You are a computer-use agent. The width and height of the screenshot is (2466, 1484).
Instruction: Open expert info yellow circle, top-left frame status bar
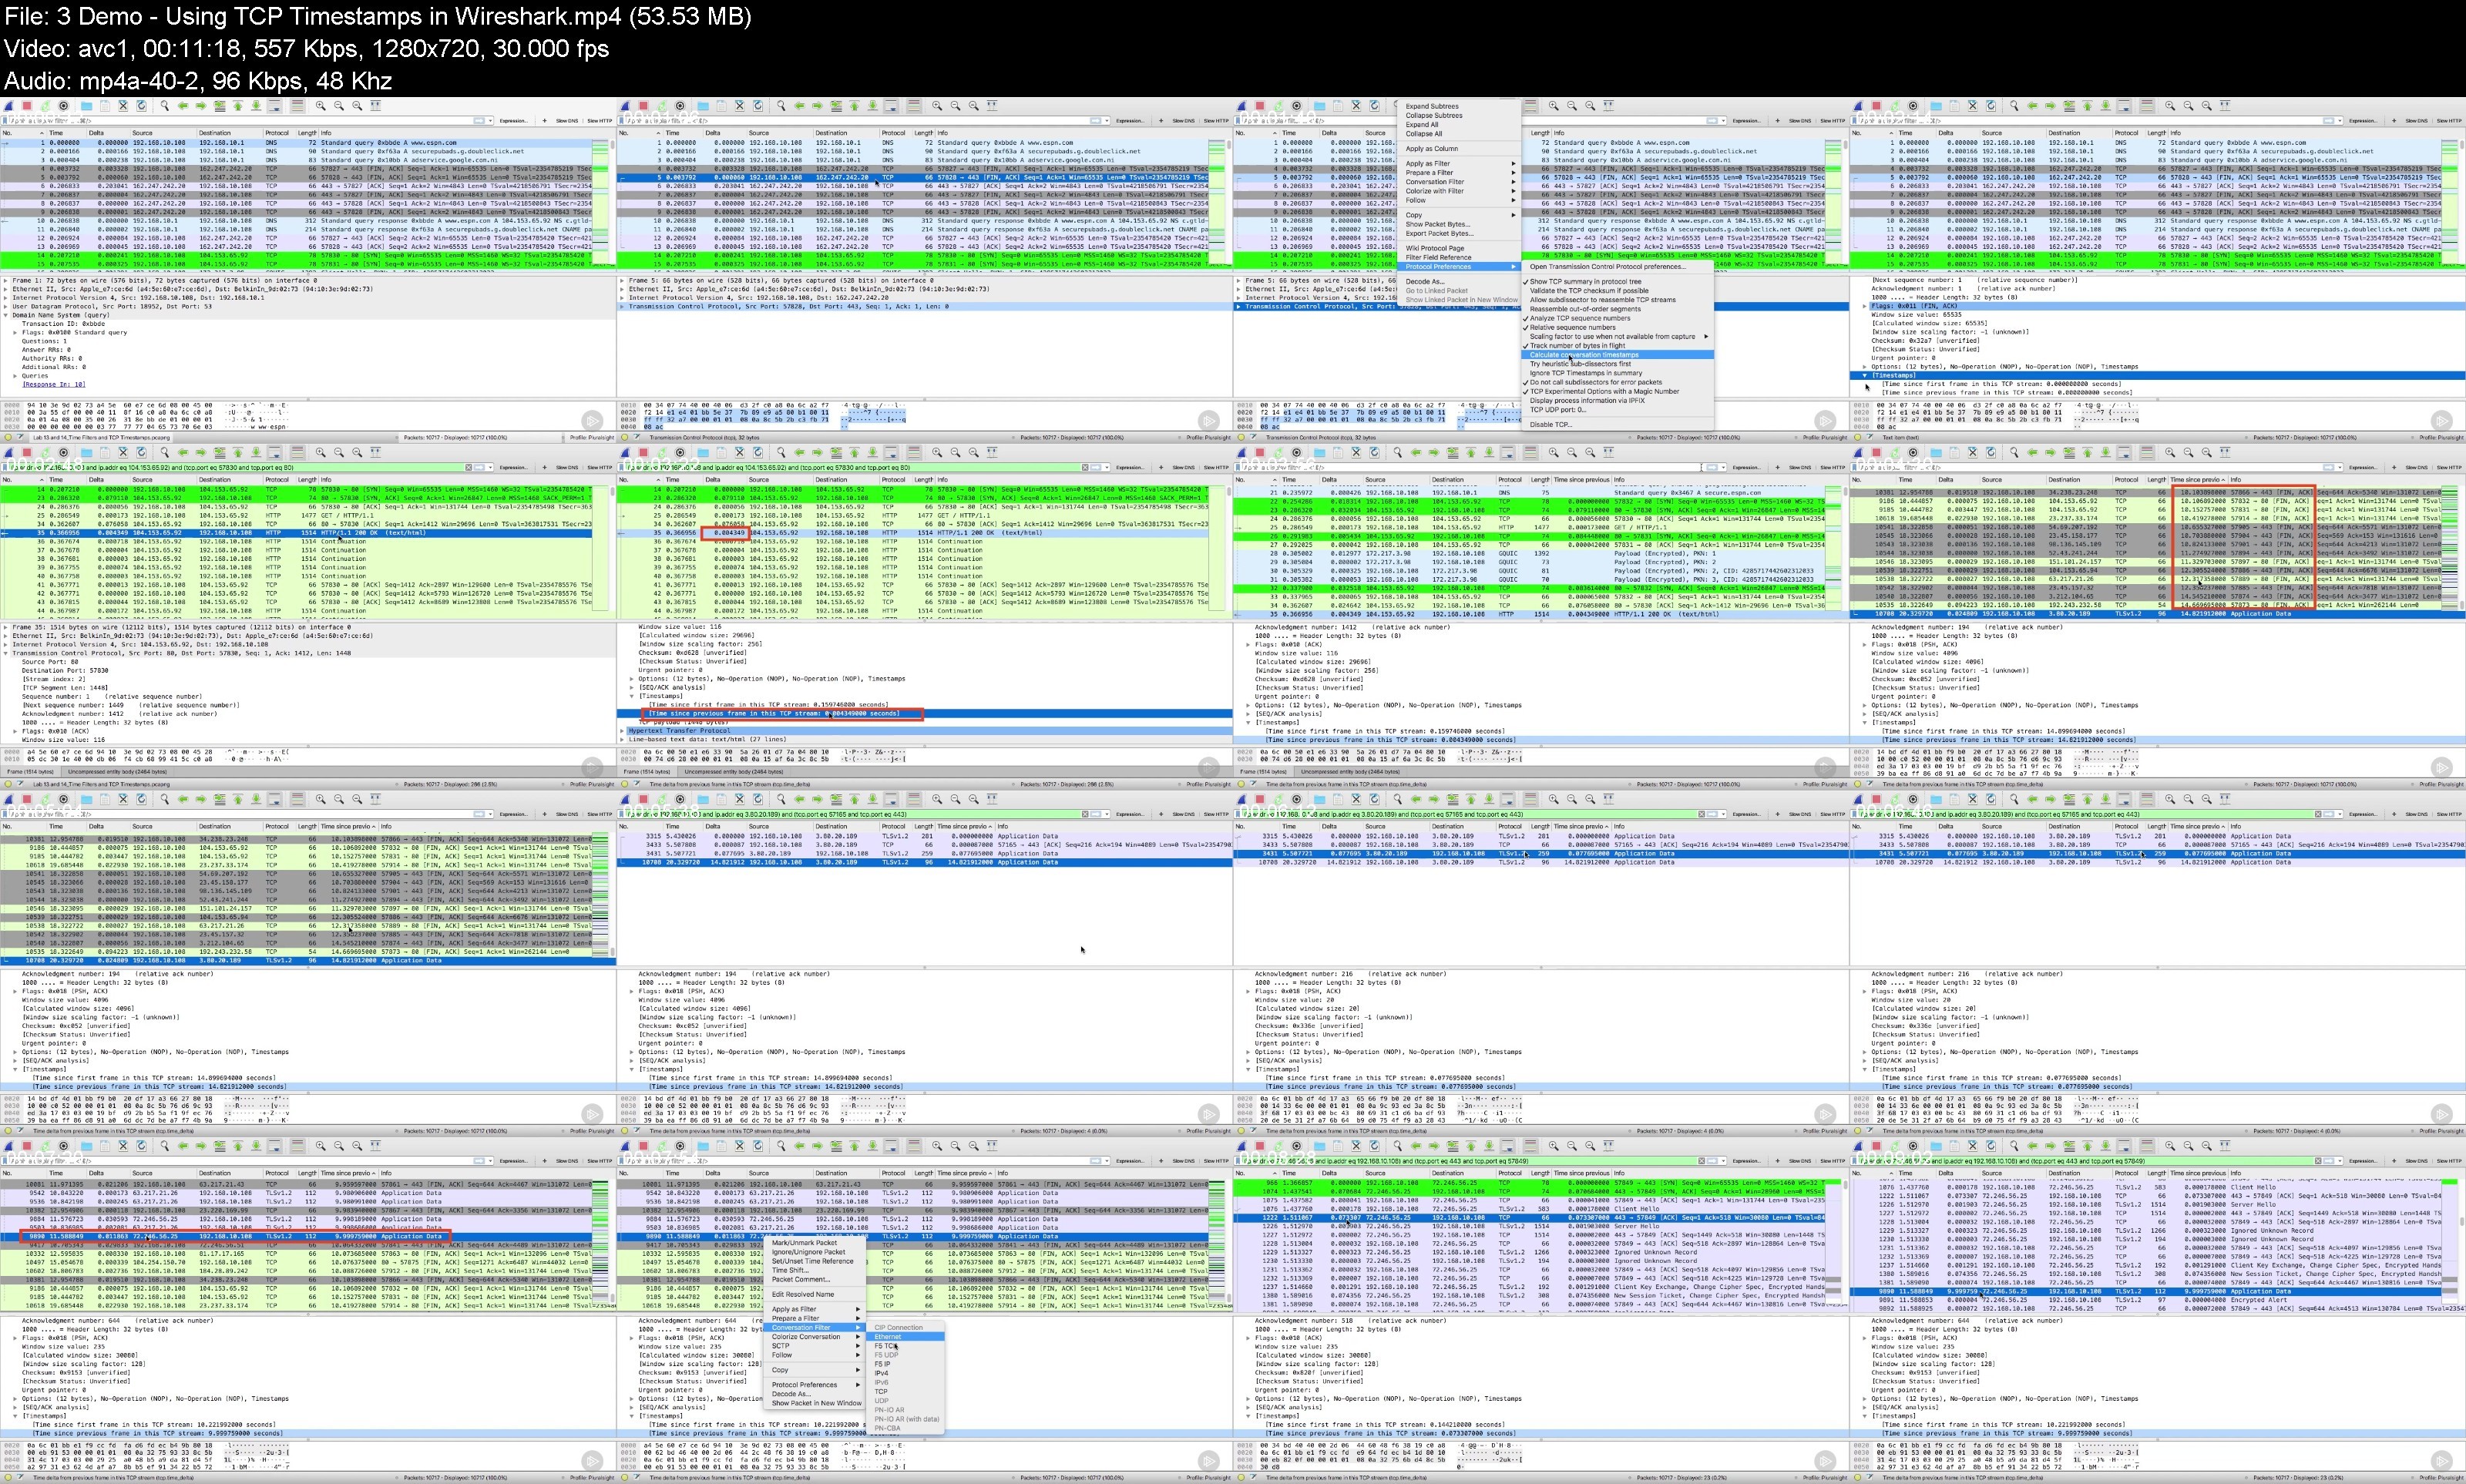(8, 437)
